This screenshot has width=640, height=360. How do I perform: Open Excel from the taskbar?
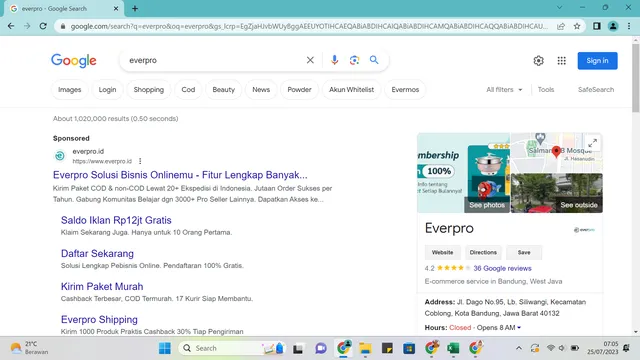tap(453, 348)
